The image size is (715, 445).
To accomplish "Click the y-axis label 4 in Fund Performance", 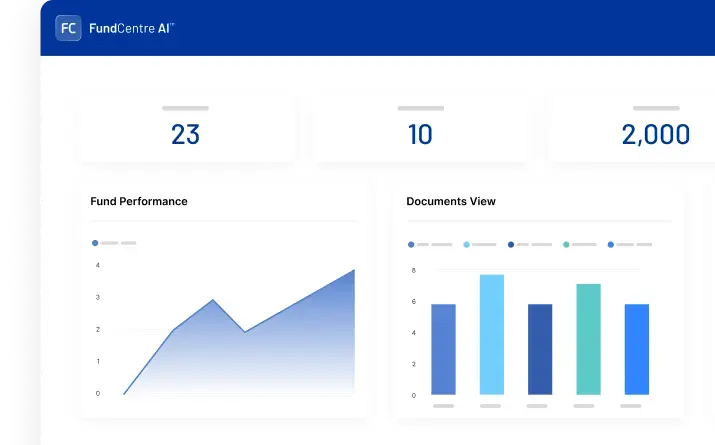I will [x=98, y=265].
